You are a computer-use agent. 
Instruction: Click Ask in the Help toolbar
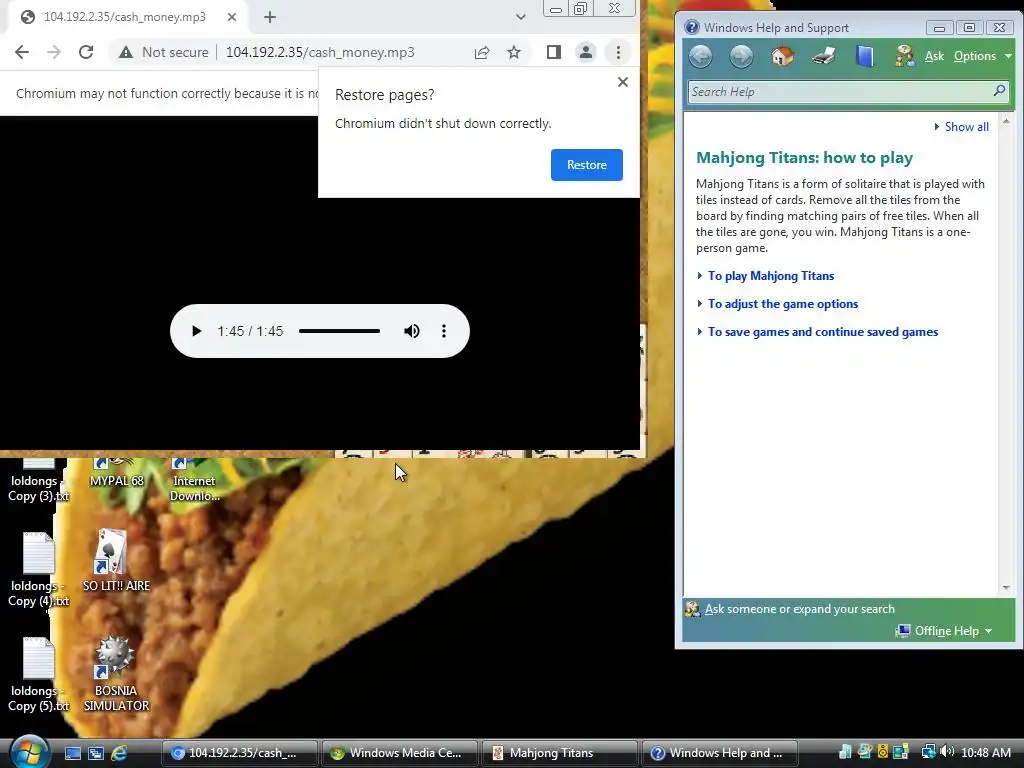[x=934, y=56]
